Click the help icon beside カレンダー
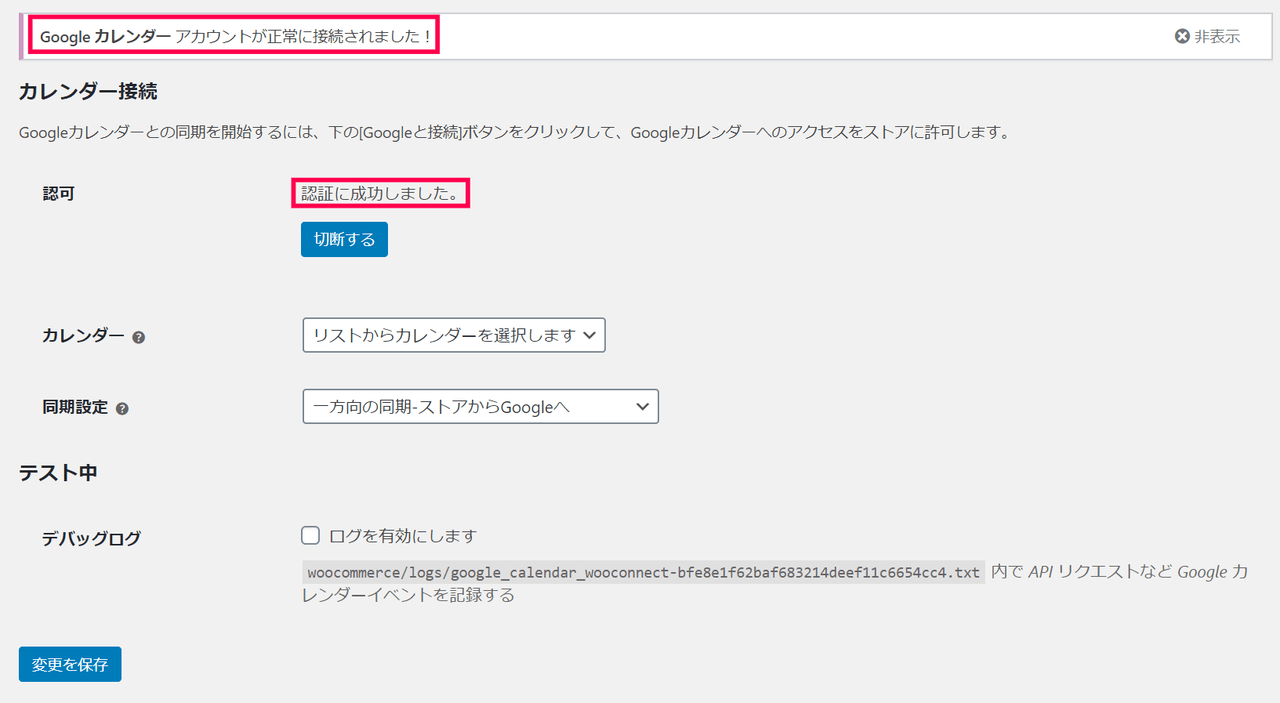This screenshot has width=1280, height=703. [x=139, y=337]
